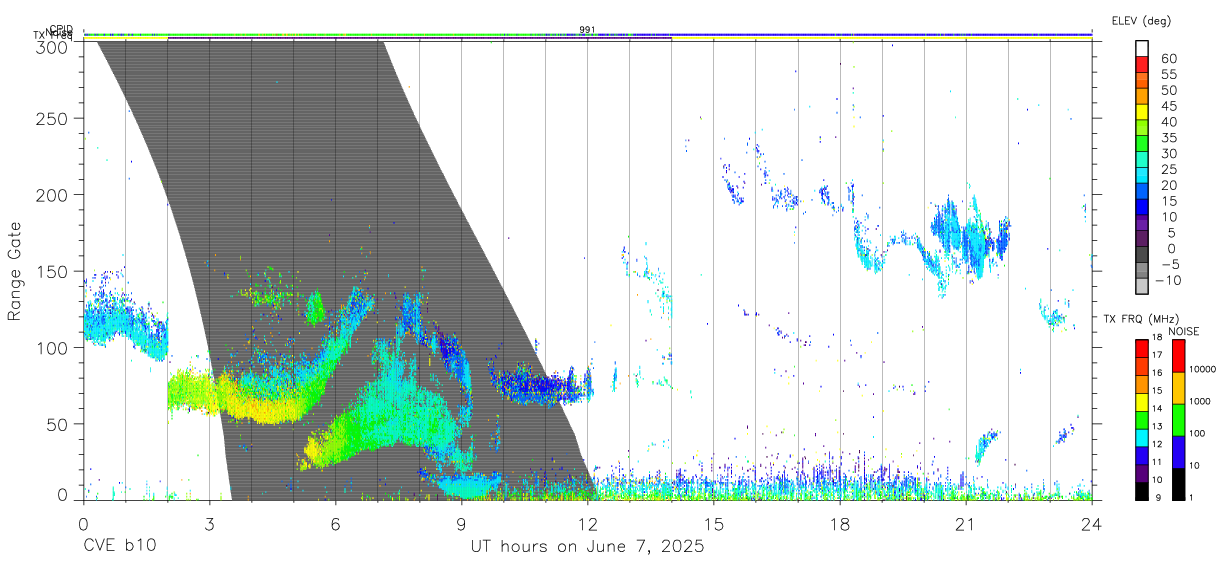Click the '6' tick on UT hours axis

tap(336, 524)
